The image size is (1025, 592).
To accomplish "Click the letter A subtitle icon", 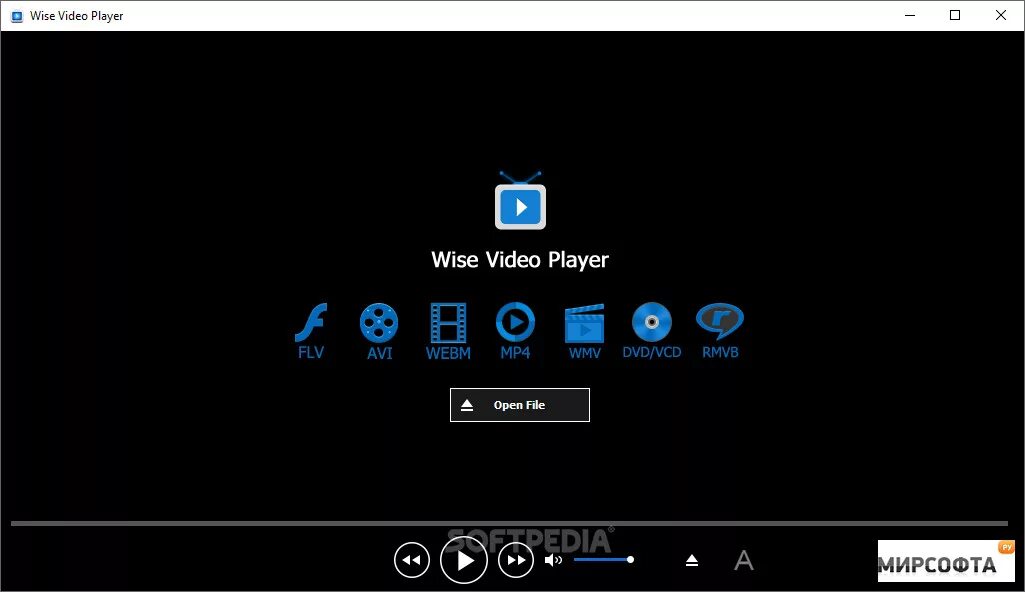I will point(744,561).
